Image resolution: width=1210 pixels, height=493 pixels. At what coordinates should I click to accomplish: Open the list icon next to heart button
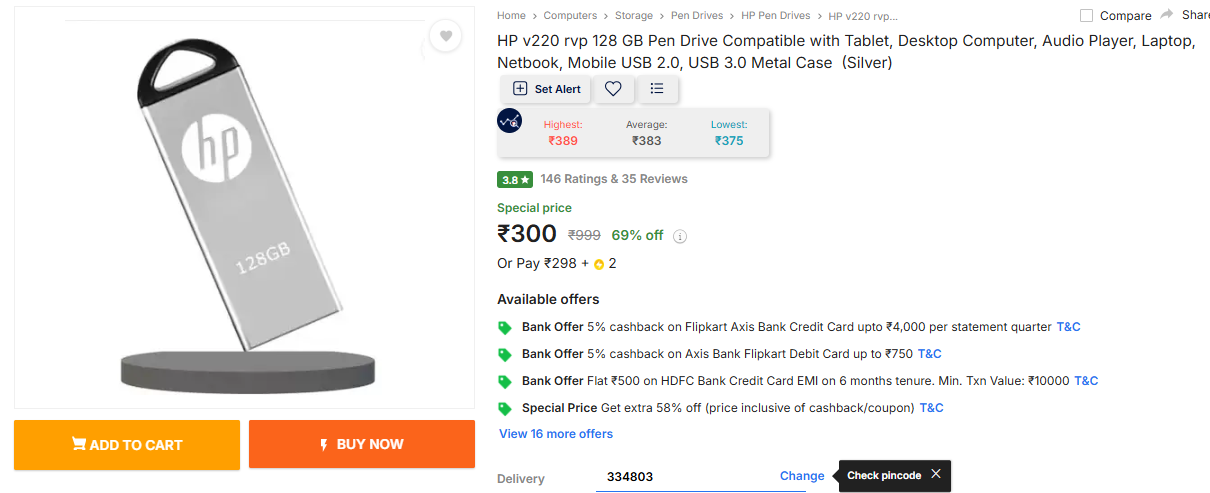[657, 89]
